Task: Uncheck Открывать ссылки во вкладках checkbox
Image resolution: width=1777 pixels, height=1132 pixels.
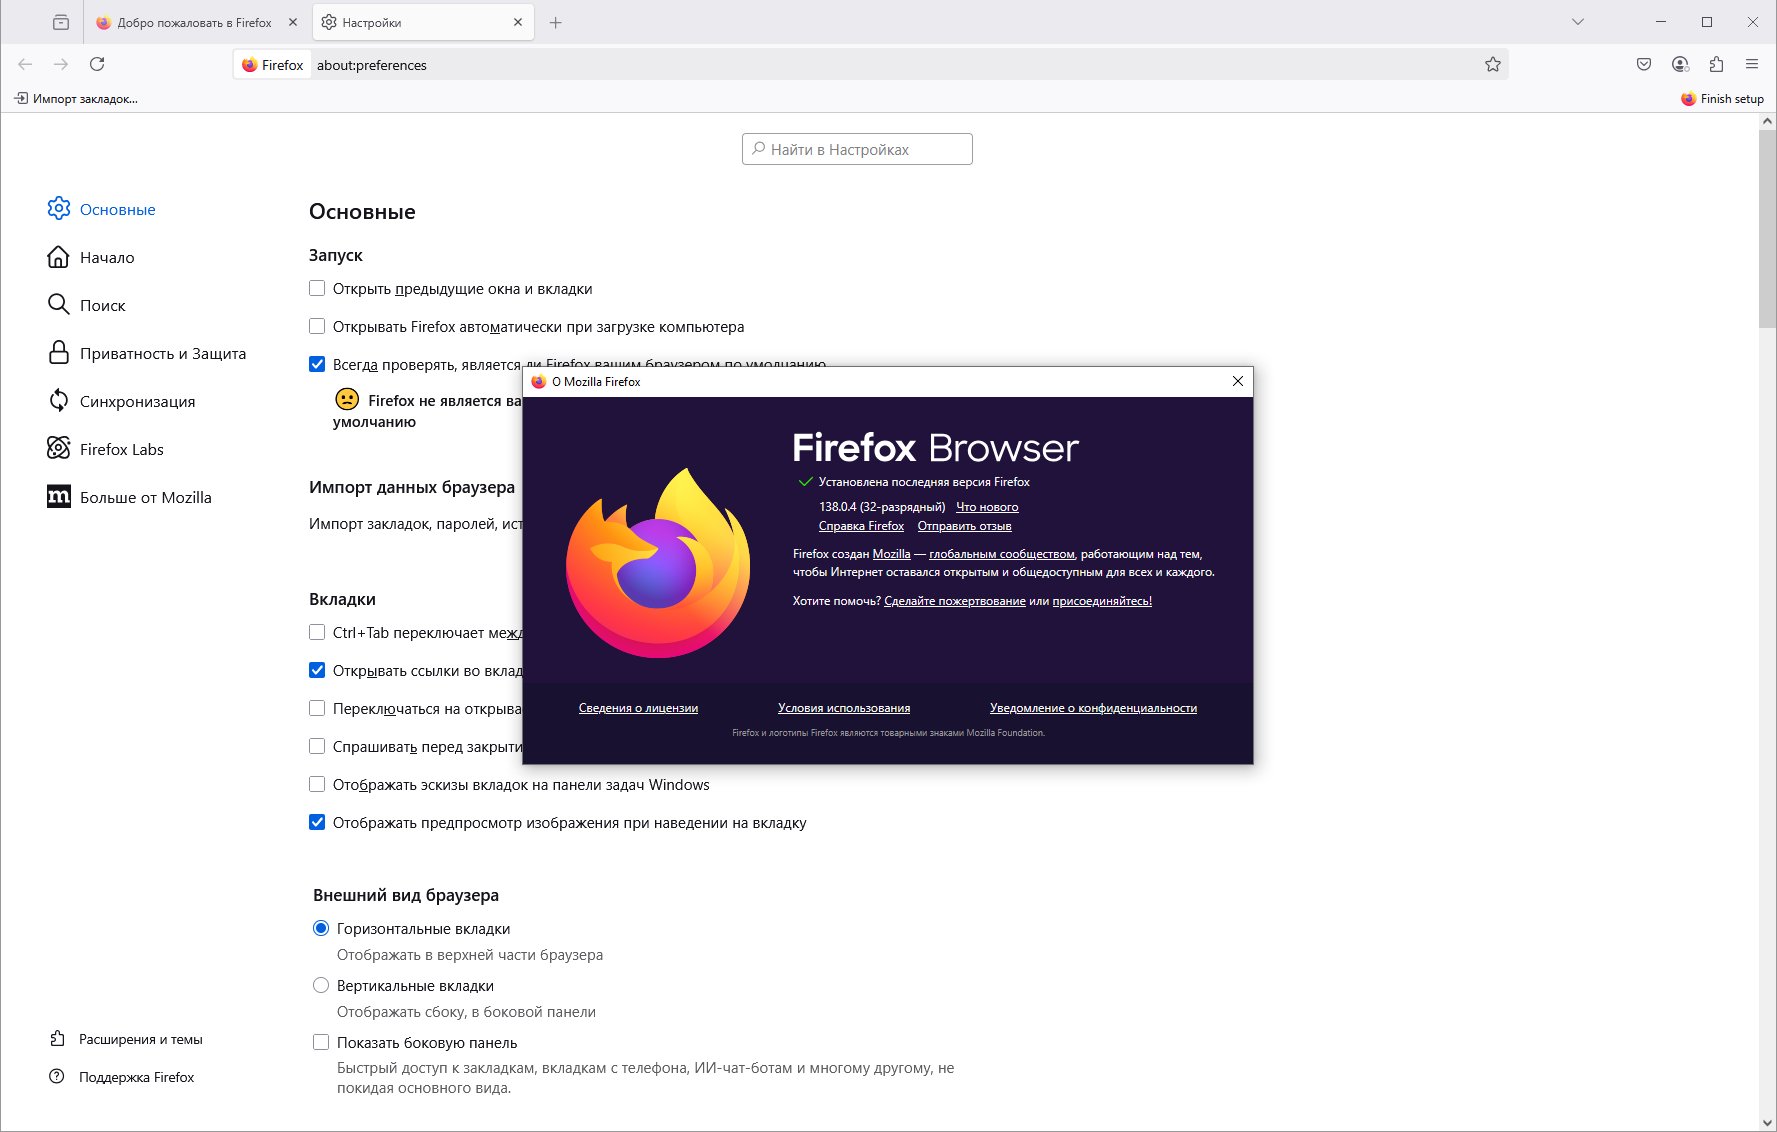Action: [x=317, y=670]
